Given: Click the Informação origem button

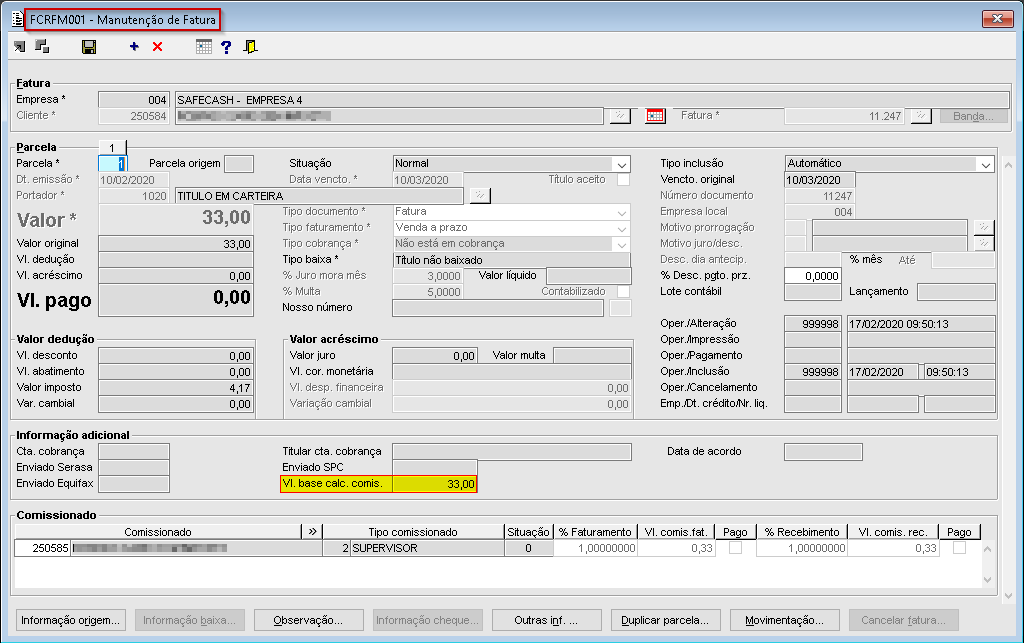Looking at the screenshot, I should (71, 620).
